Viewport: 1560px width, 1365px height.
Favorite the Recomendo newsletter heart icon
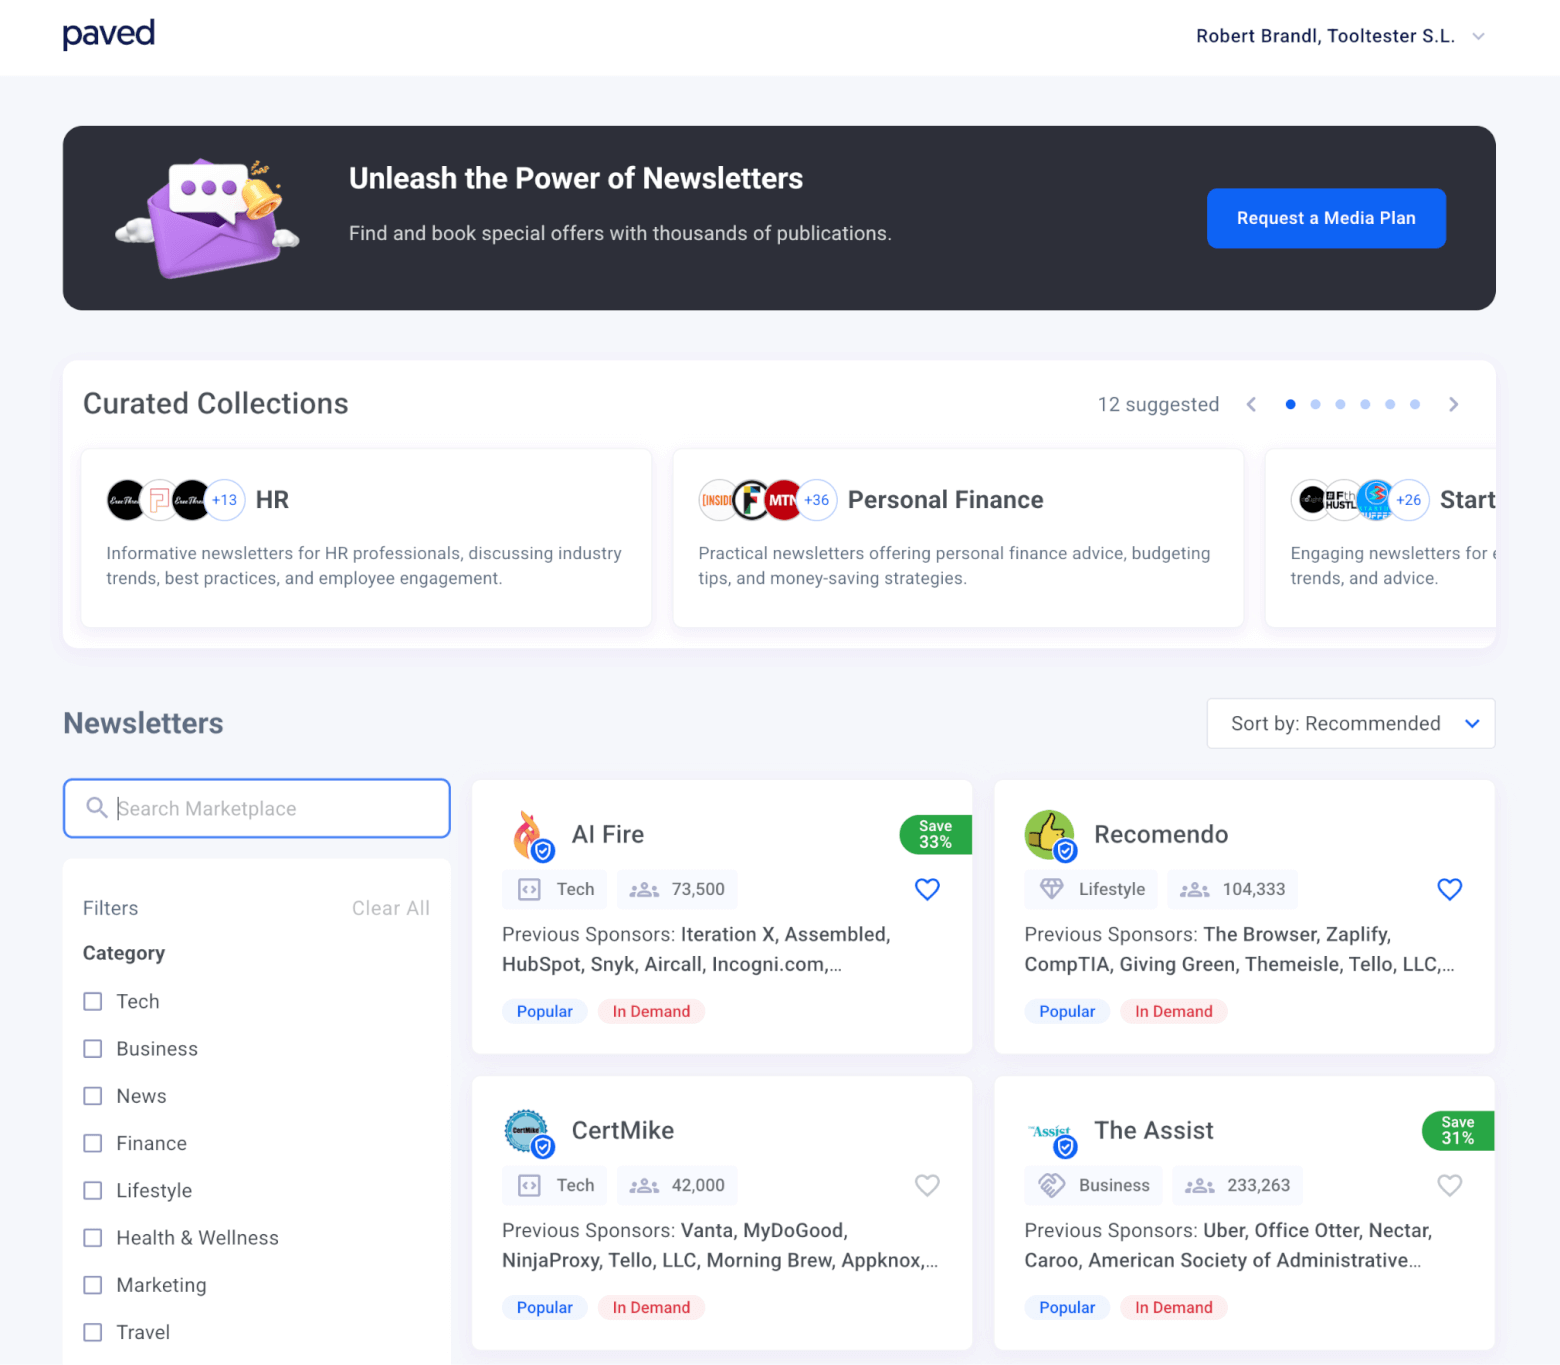click(x=1449, y=889)
